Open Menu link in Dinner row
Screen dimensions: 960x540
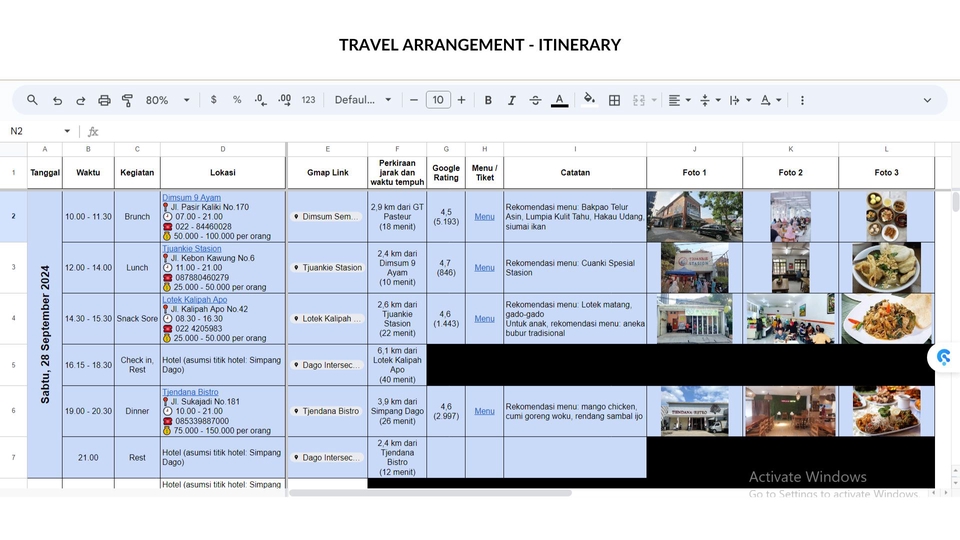(484, 411)
